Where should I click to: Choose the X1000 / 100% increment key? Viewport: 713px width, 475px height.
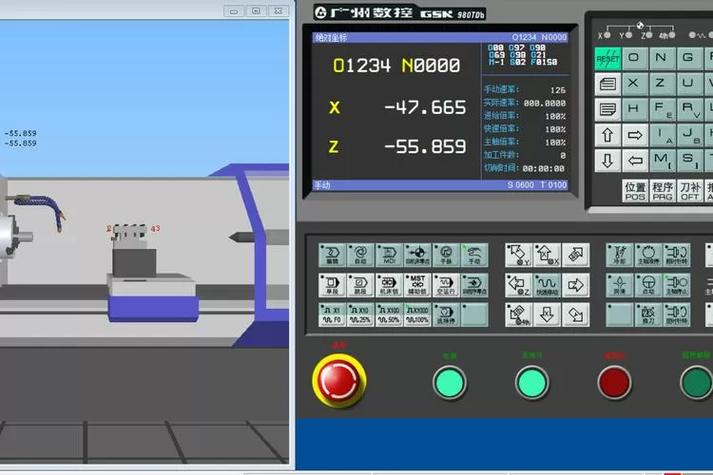[x=417, y=315]
